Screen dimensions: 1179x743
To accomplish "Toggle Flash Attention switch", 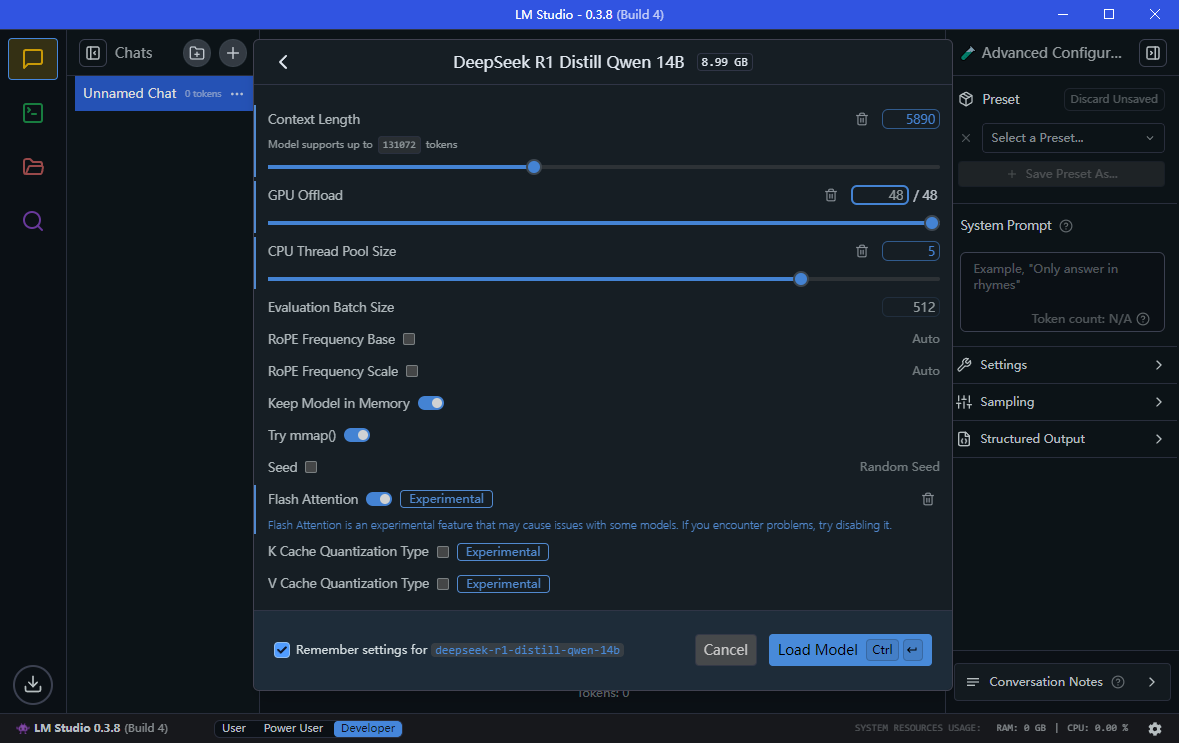I will [379, 499].
